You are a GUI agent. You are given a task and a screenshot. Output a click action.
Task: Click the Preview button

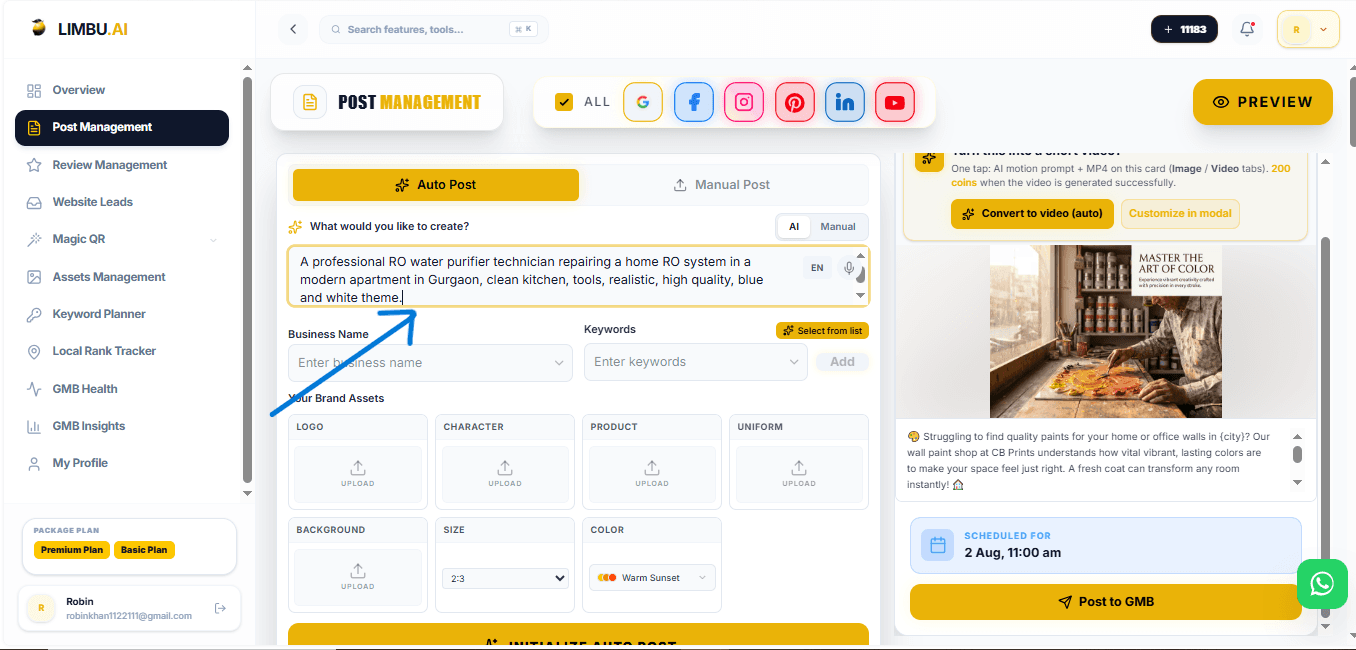(x=1263, y=102)
